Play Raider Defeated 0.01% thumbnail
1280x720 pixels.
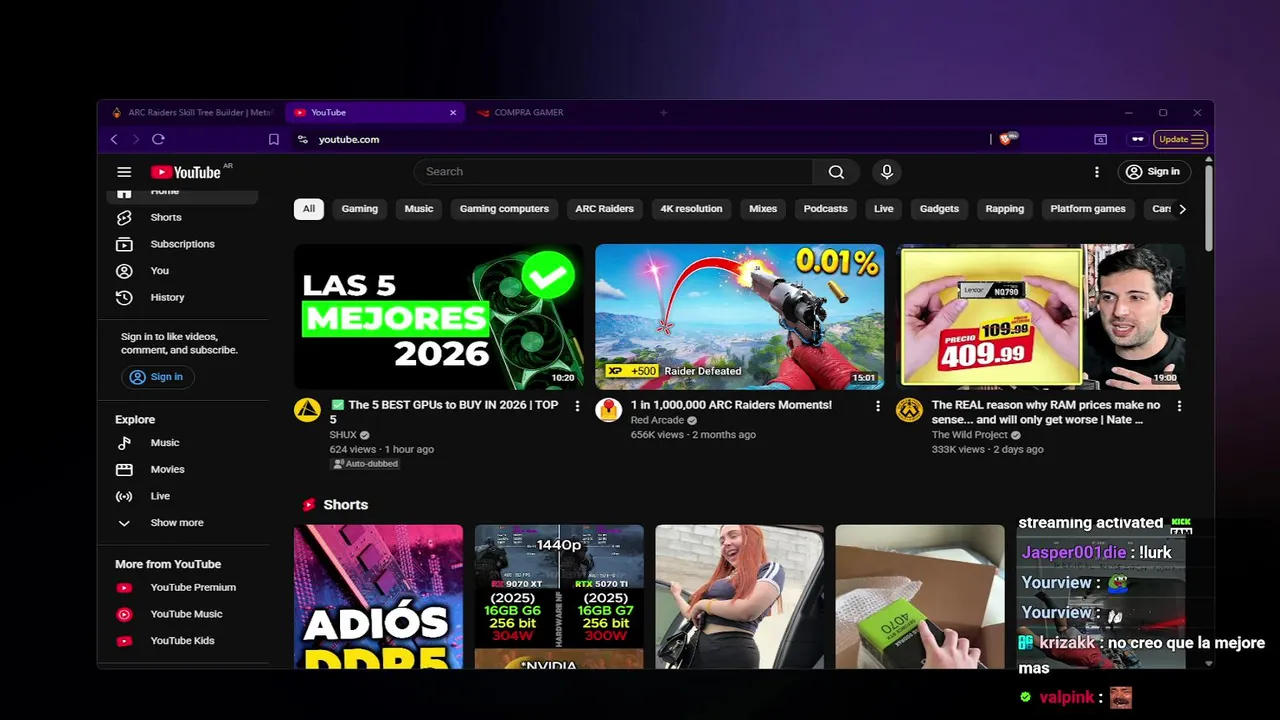[739, 316]
